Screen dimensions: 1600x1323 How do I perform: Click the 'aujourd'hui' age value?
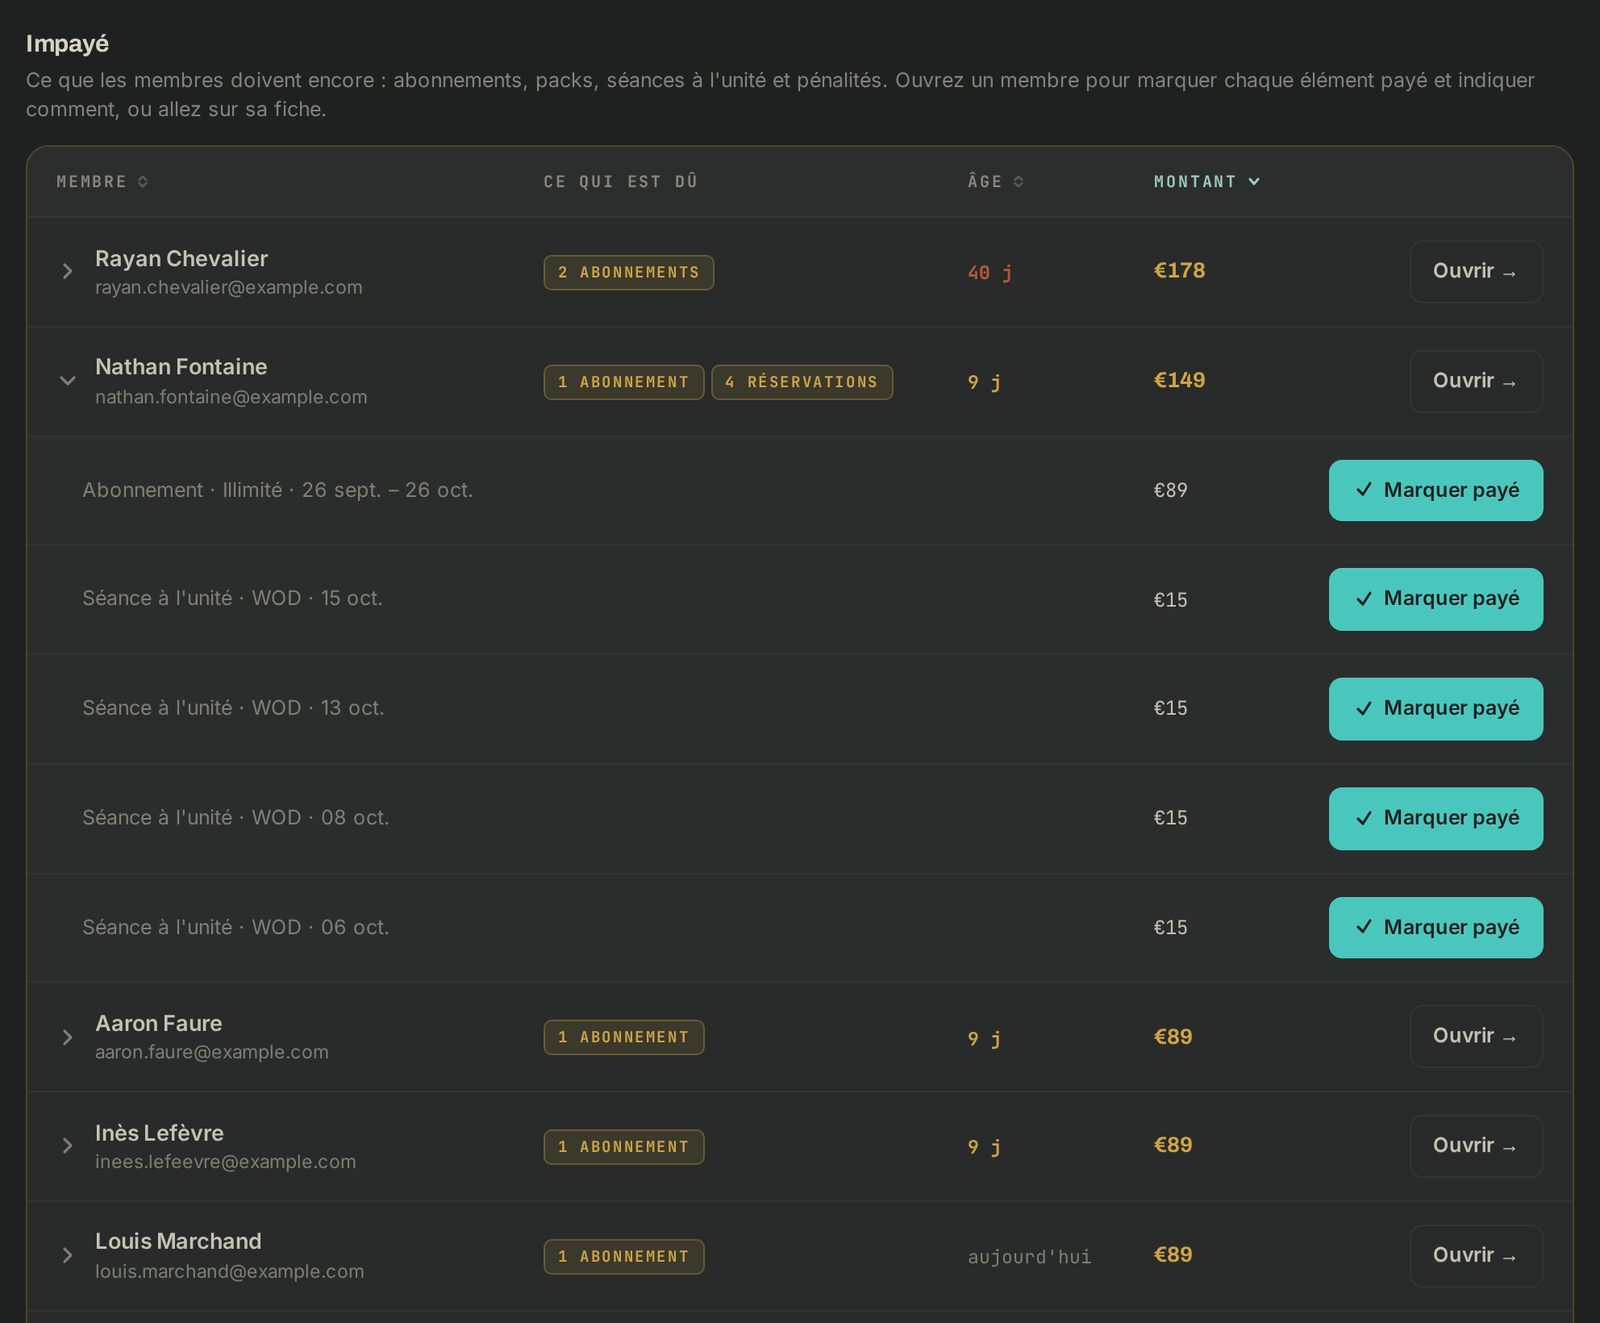1030,1257
